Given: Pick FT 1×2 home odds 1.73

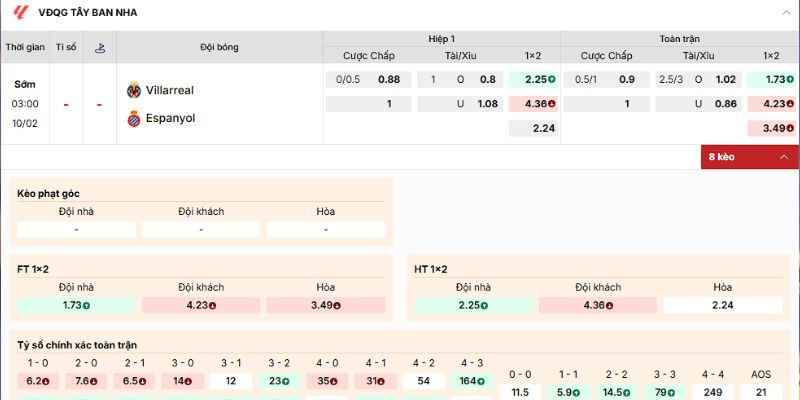Looking at the screenshot, I should 76,305.
